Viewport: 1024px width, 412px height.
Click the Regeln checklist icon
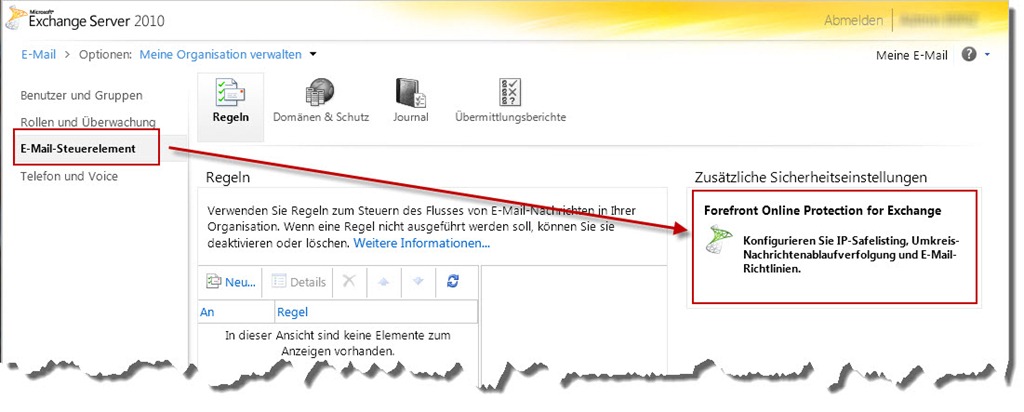coord(231,91)
